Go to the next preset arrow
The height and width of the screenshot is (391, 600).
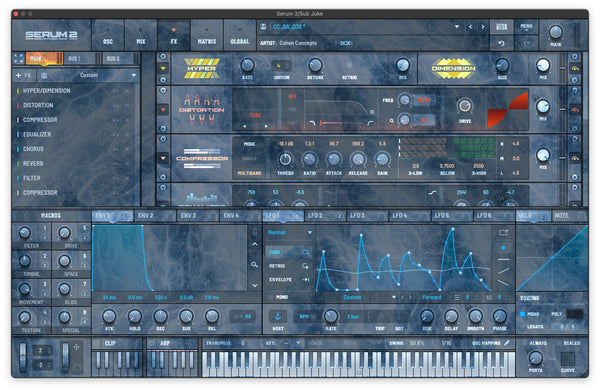[x=483, y=27]
